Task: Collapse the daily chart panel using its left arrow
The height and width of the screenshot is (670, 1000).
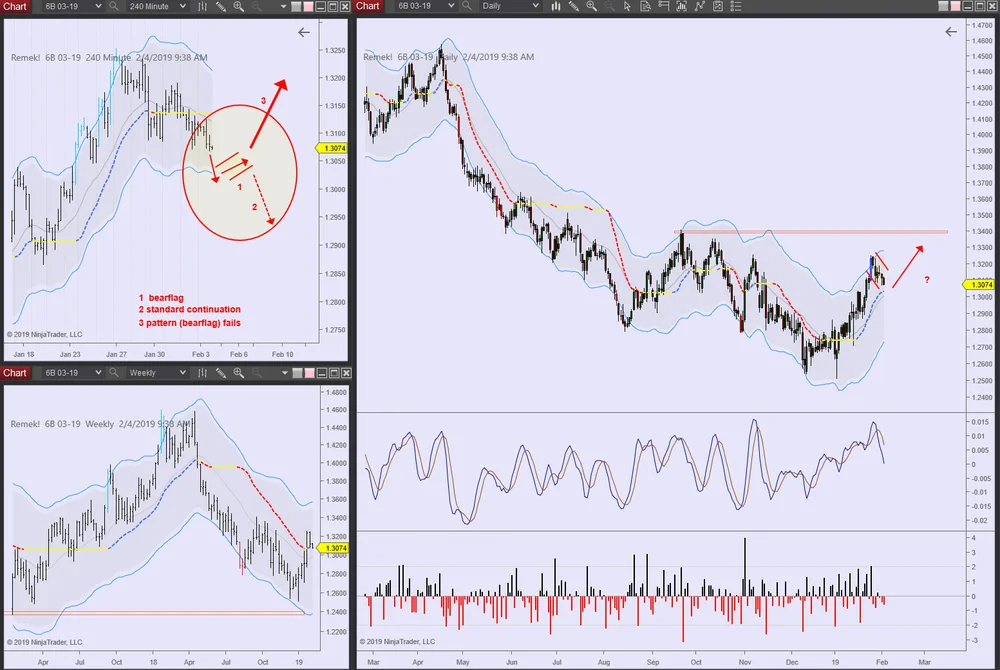Action: click(x=951, y=31)
